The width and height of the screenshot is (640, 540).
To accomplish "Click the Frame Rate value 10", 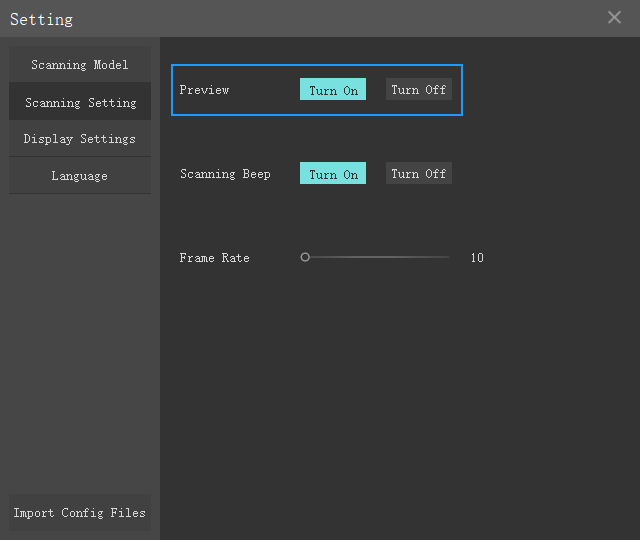I will [x=477, y=258].
